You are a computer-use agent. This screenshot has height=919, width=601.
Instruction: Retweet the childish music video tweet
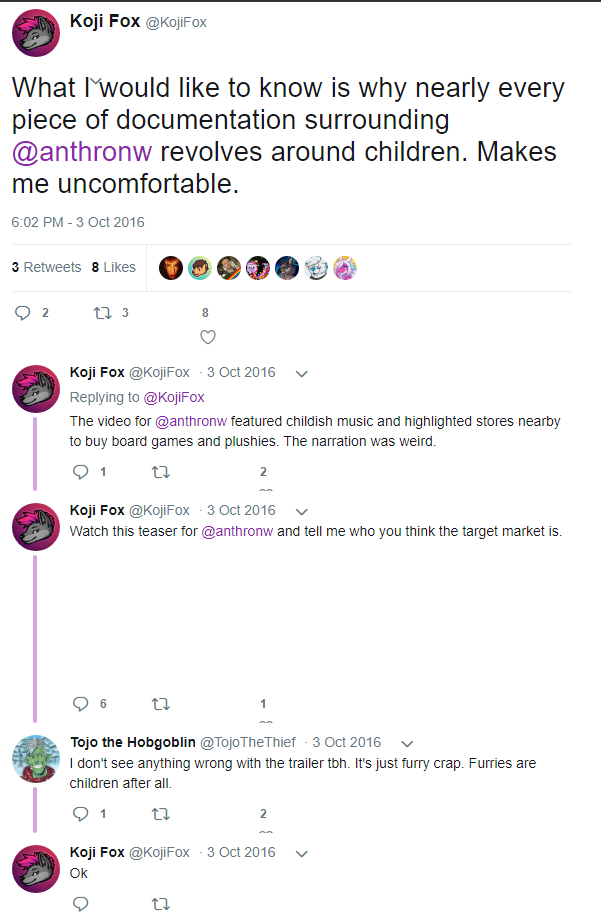click(x=159, y=472)
